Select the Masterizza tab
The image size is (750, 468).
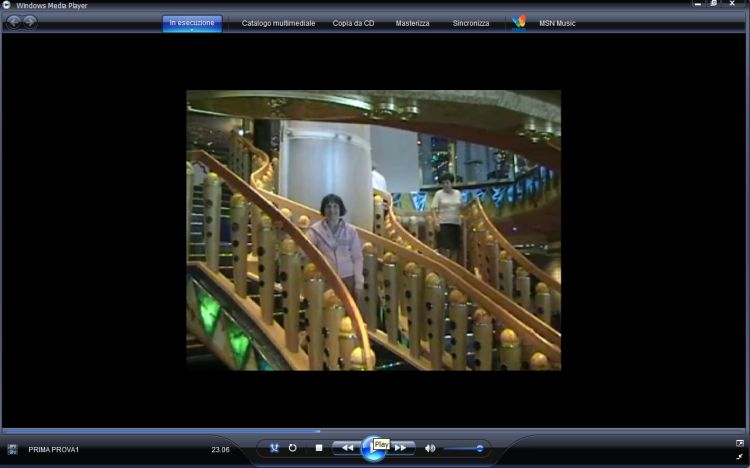412,23
